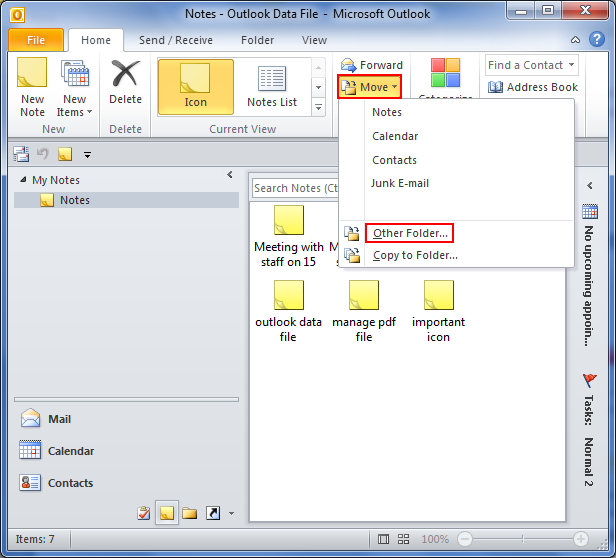The image size is (616, 558).
Task: Switch to Normal view in status bar
Action: (x=383, y=539)
